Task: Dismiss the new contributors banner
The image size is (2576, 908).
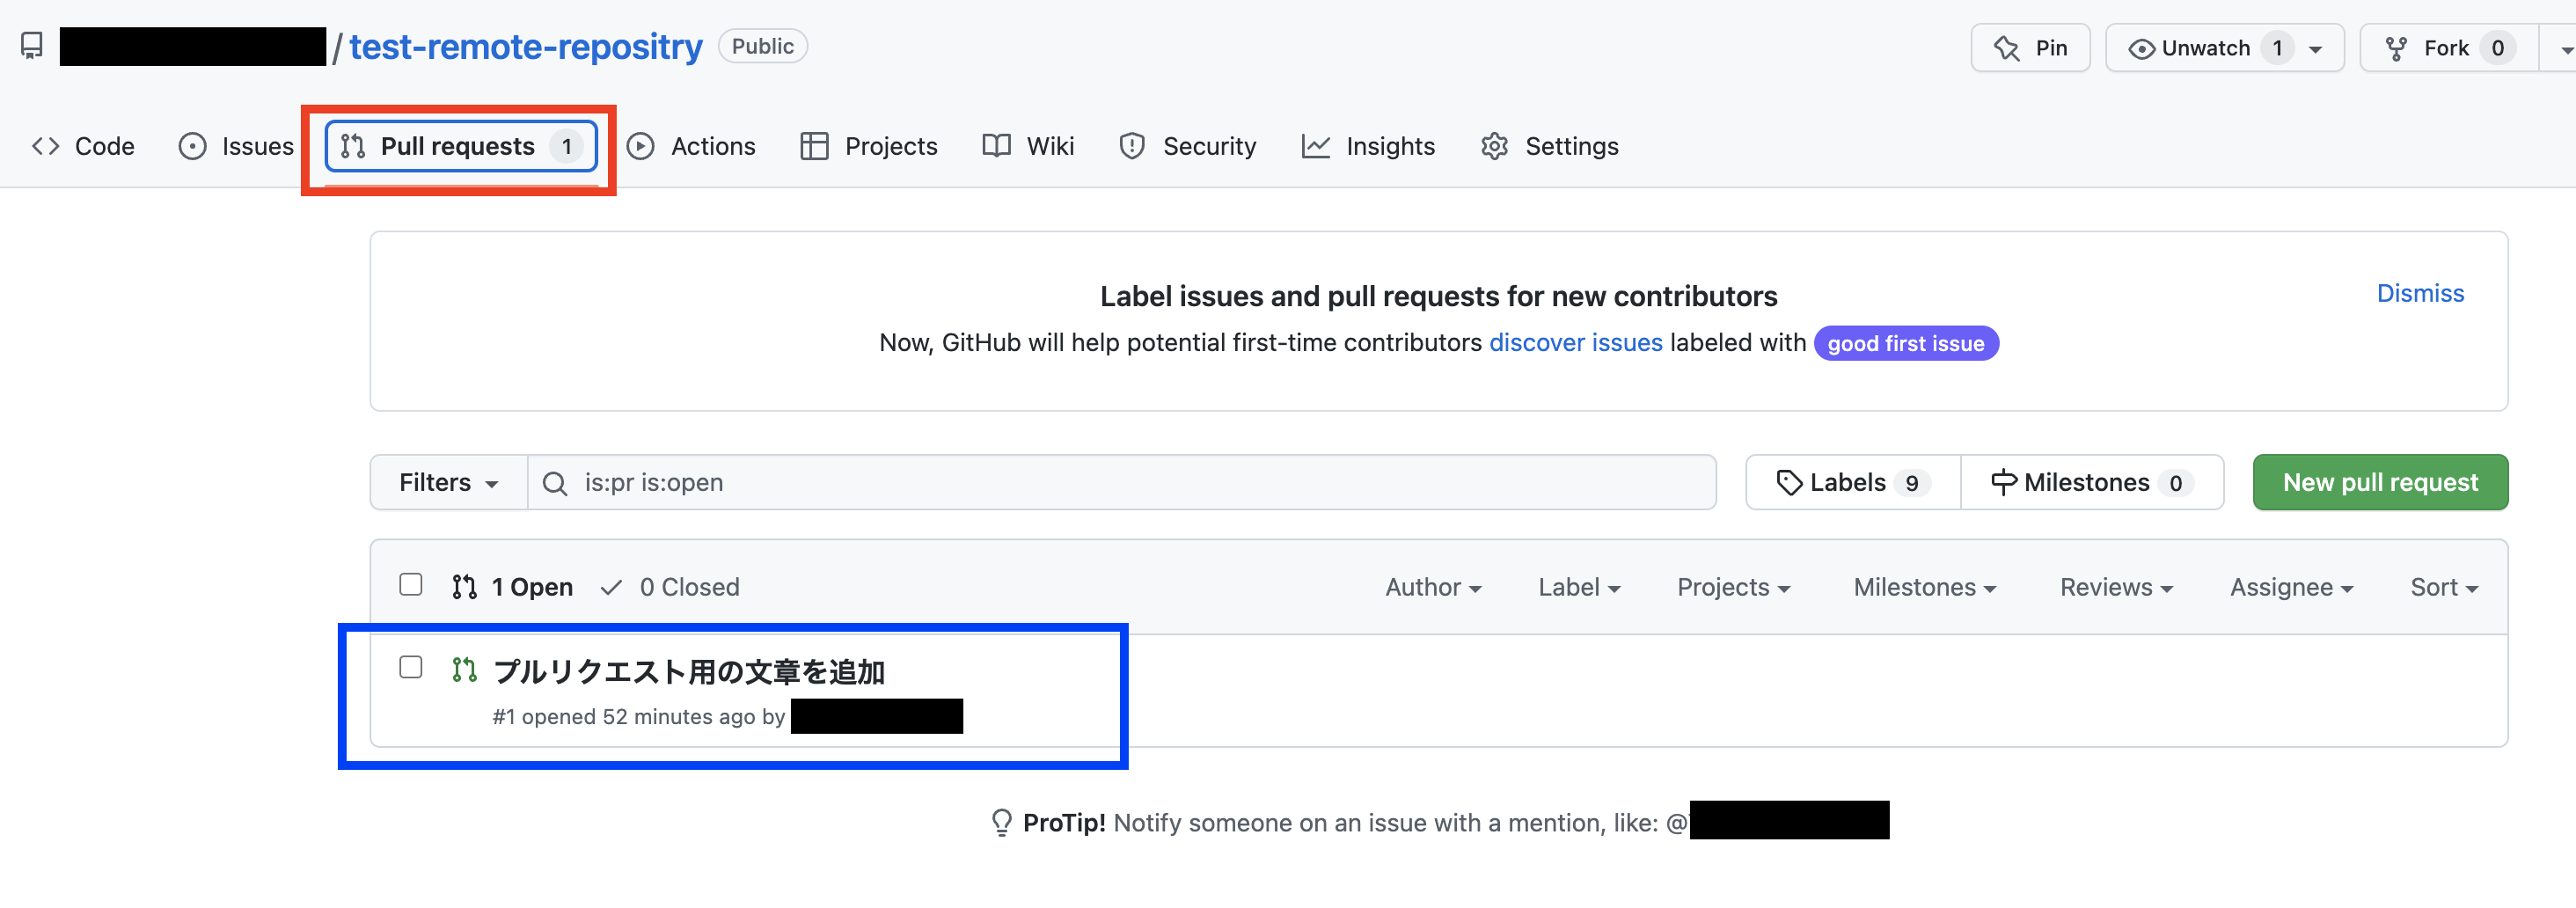Action: 2420,293
